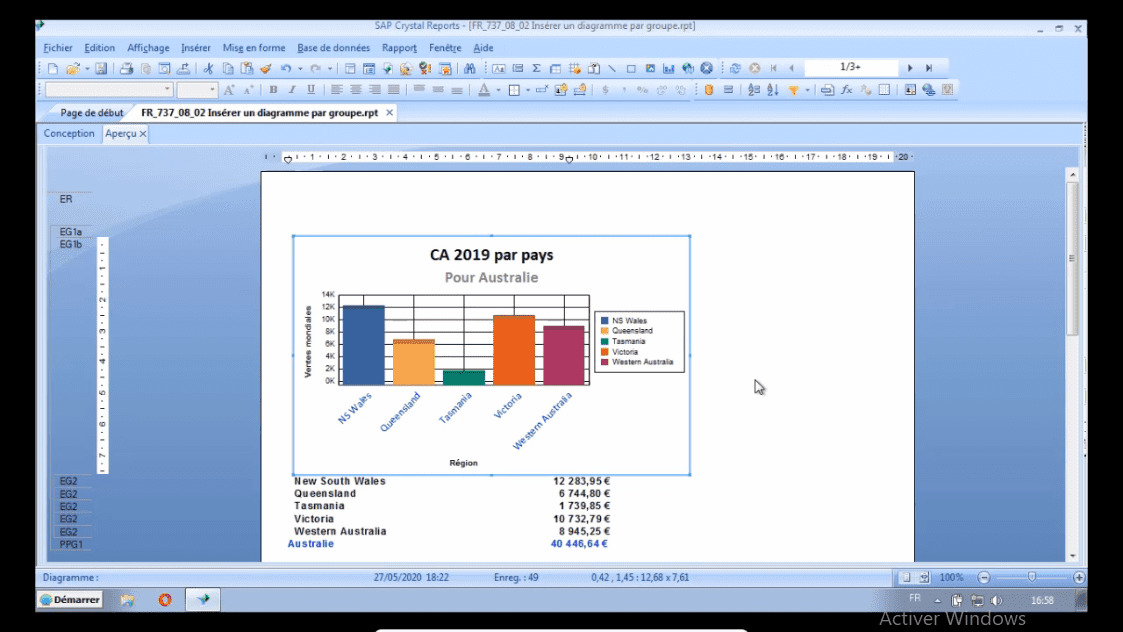Open the font size dropdown
The width and height of the screenshot is (1123, 632).
pos(212,90)
